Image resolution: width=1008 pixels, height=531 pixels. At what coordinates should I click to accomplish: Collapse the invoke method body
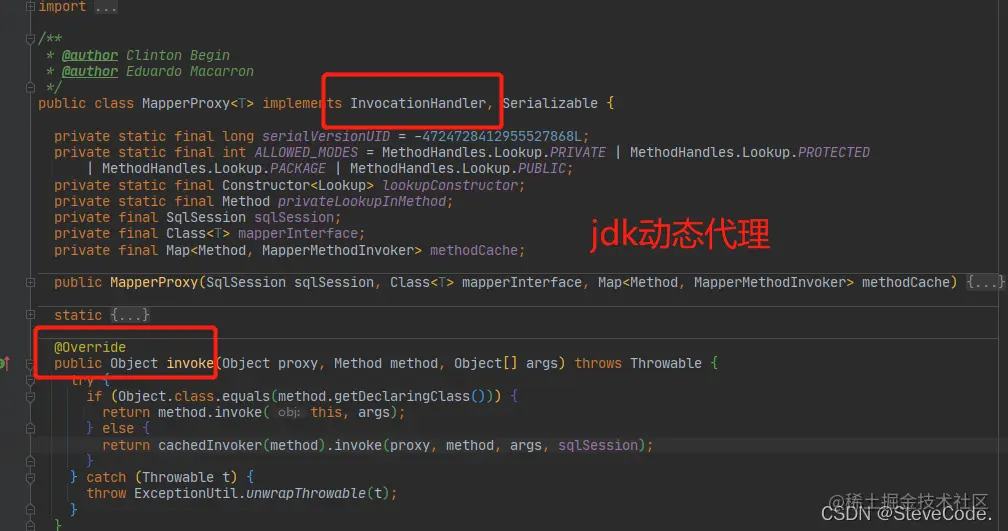pos(30,364)
